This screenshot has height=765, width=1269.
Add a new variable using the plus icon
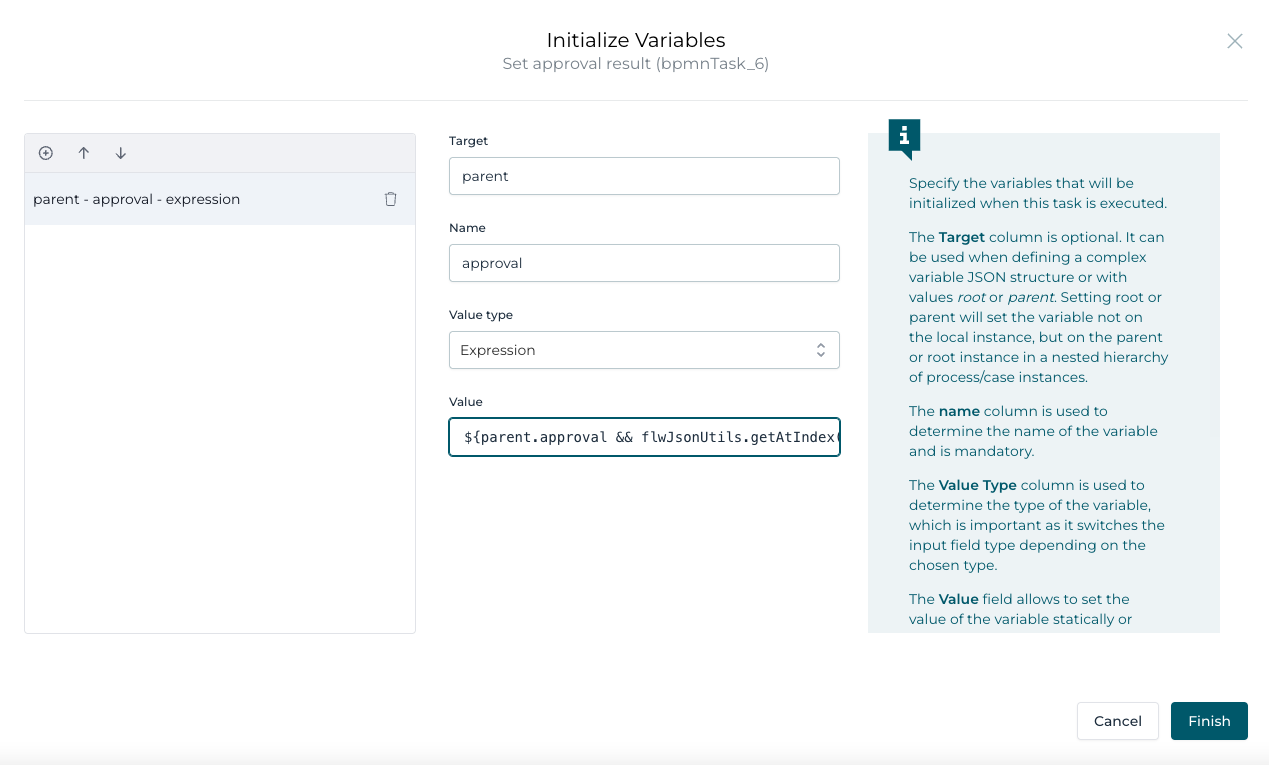[45, 152]
